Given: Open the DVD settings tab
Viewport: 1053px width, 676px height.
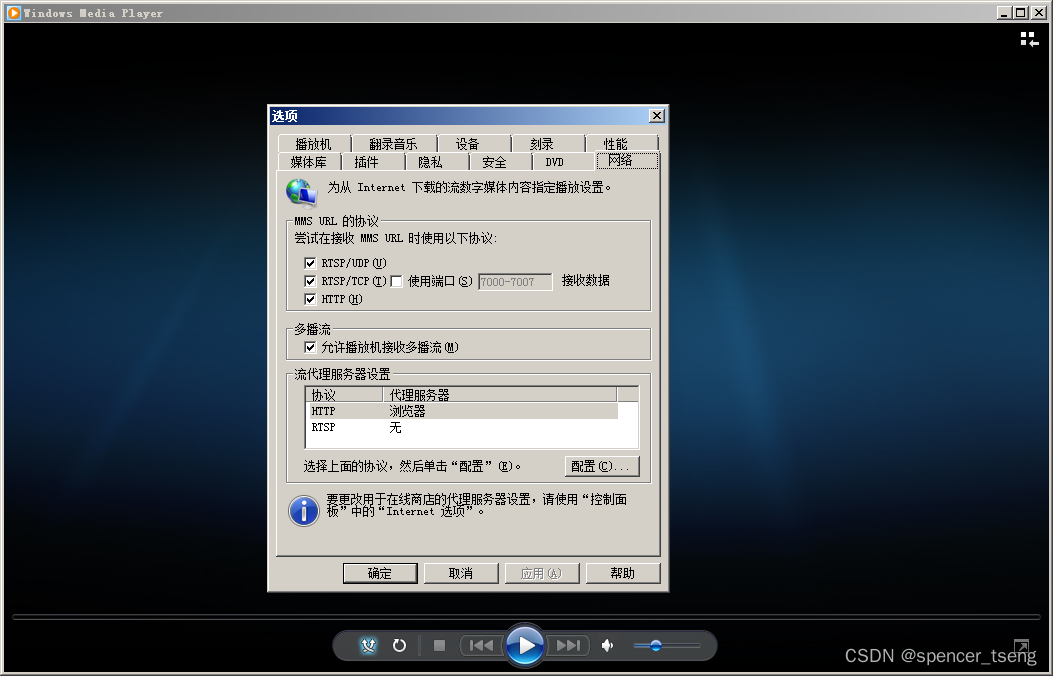Looking at the screenshot, I should [x=555, y=160].
